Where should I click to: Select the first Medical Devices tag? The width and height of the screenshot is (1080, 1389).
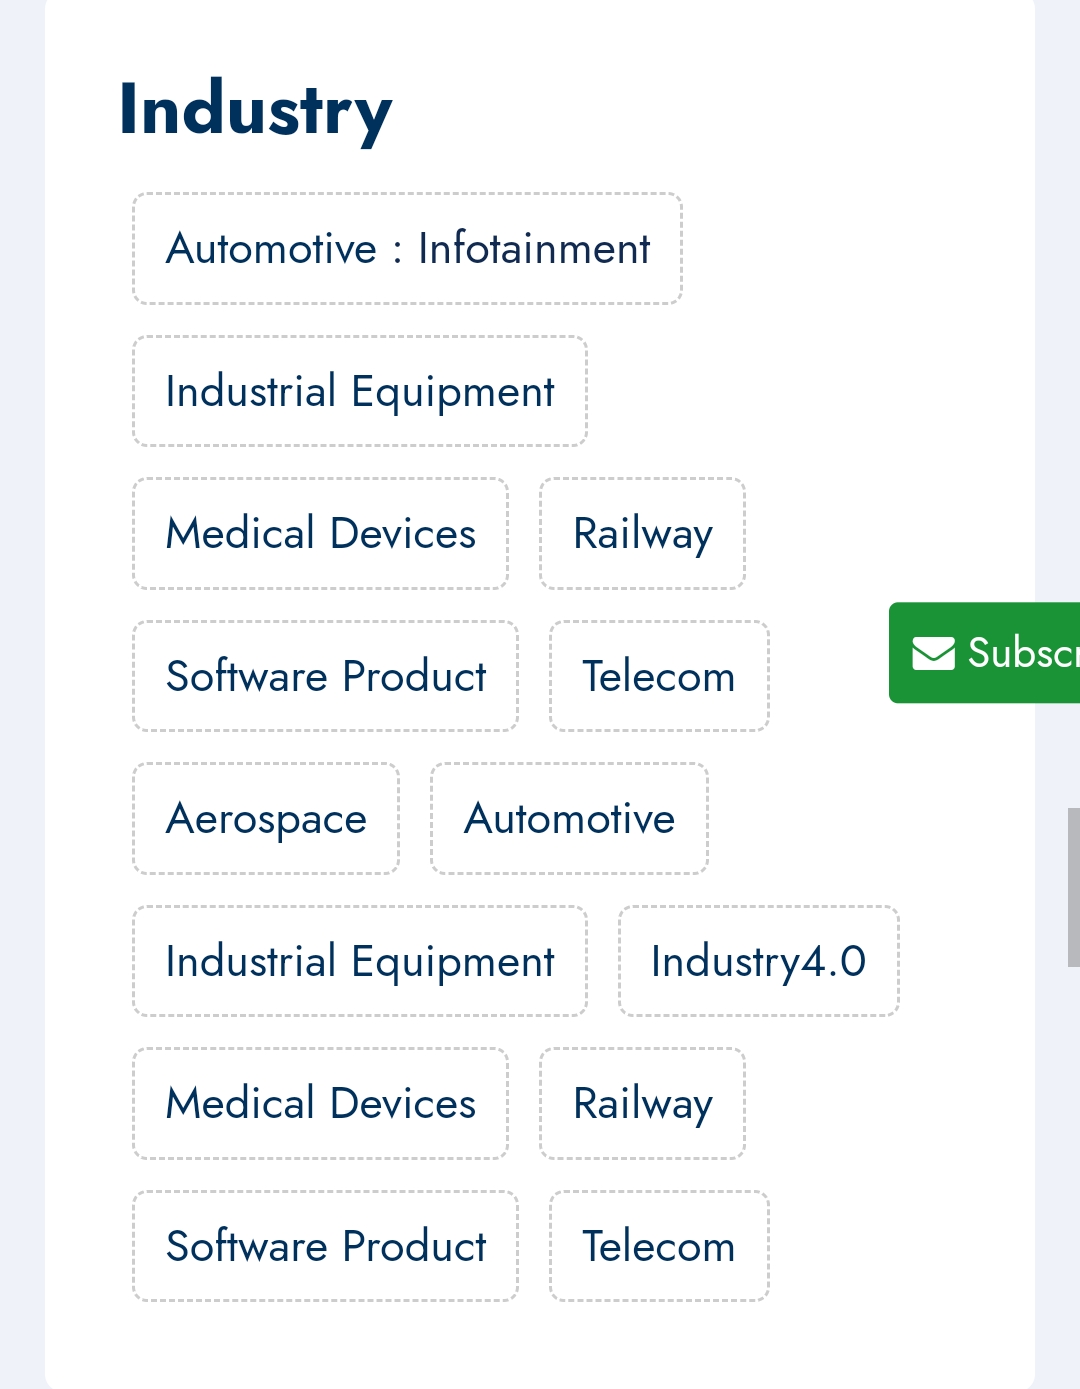(x=321, y=534)
